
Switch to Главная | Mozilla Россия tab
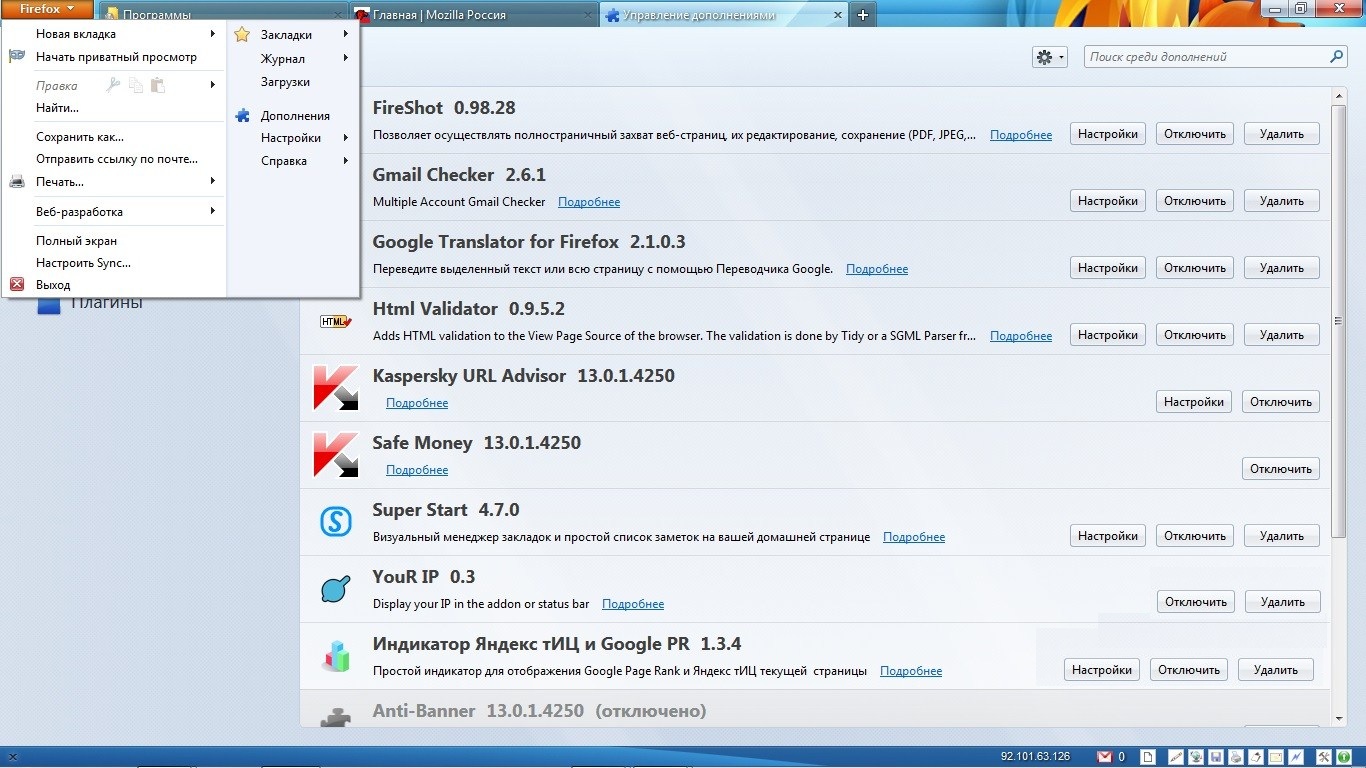(x=474, y=15)
